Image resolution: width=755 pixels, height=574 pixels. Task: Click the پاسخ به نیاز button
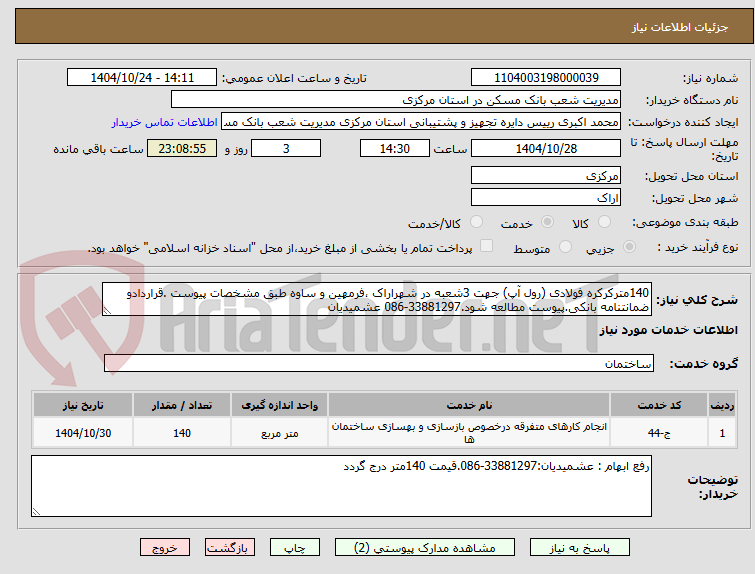(x=579, y=548)
